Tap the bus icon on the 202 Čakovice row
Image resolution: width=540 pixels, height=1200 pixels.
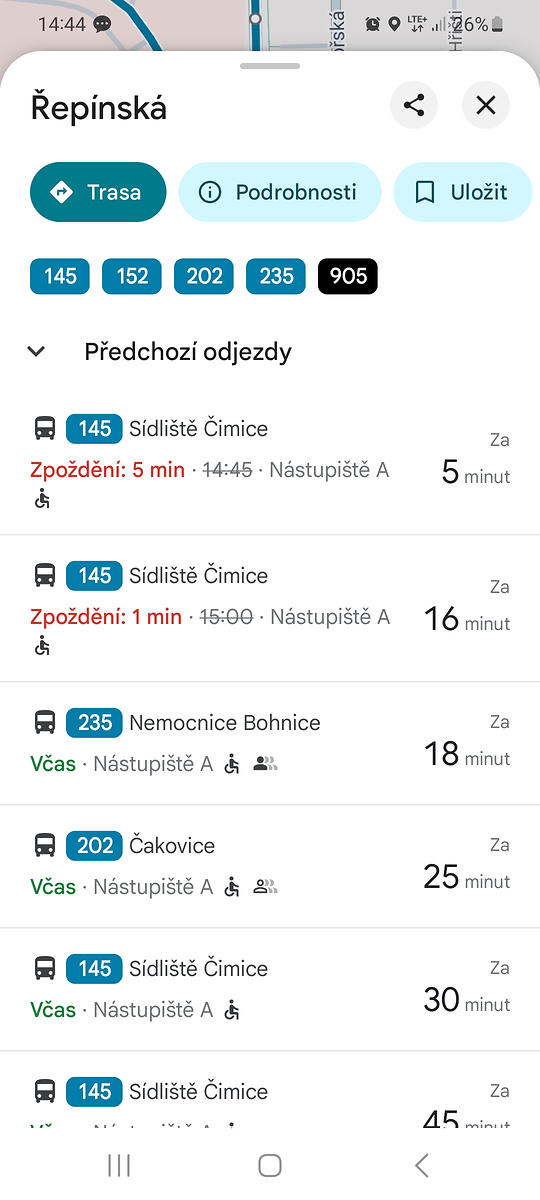pyautogui.click(x=45, y=845)
